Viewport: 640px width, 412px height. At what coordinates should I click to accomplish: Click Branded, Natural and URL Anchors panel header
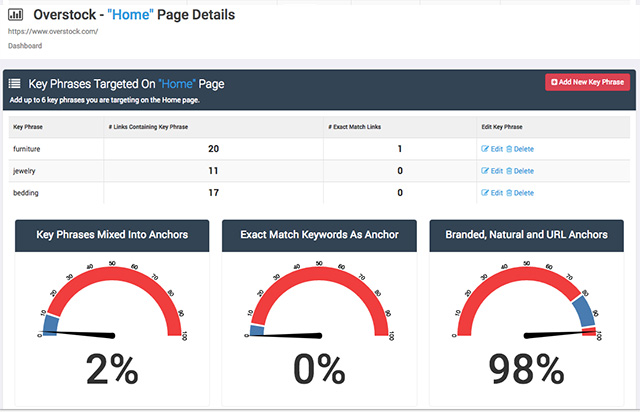[527, 235]
